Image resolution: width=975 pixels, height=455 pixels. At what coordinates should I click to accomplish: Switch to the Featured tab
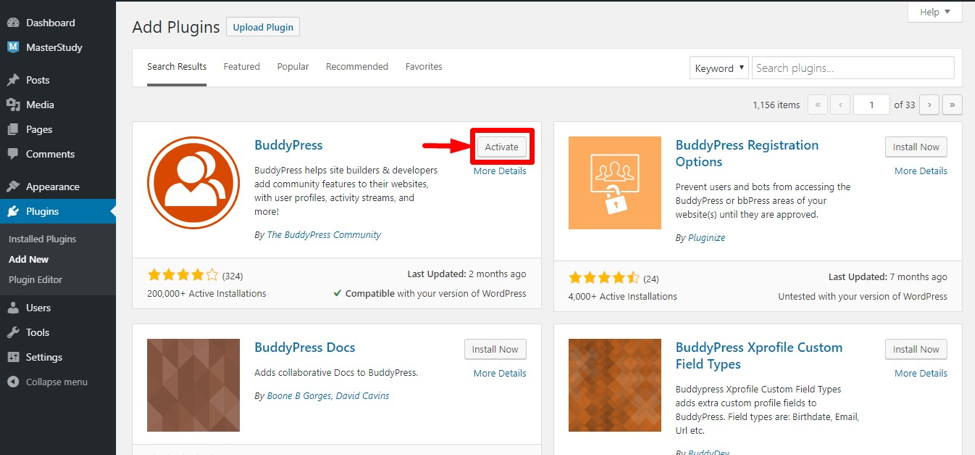coord(241,67)
